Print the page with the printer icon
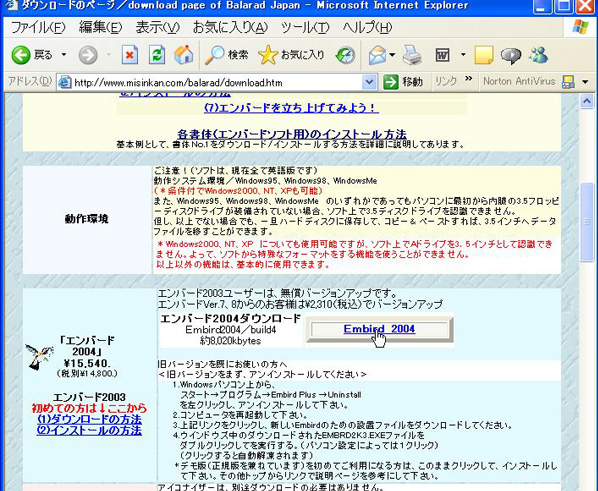Viewport: 598px width, 491px height. point(412,55)
